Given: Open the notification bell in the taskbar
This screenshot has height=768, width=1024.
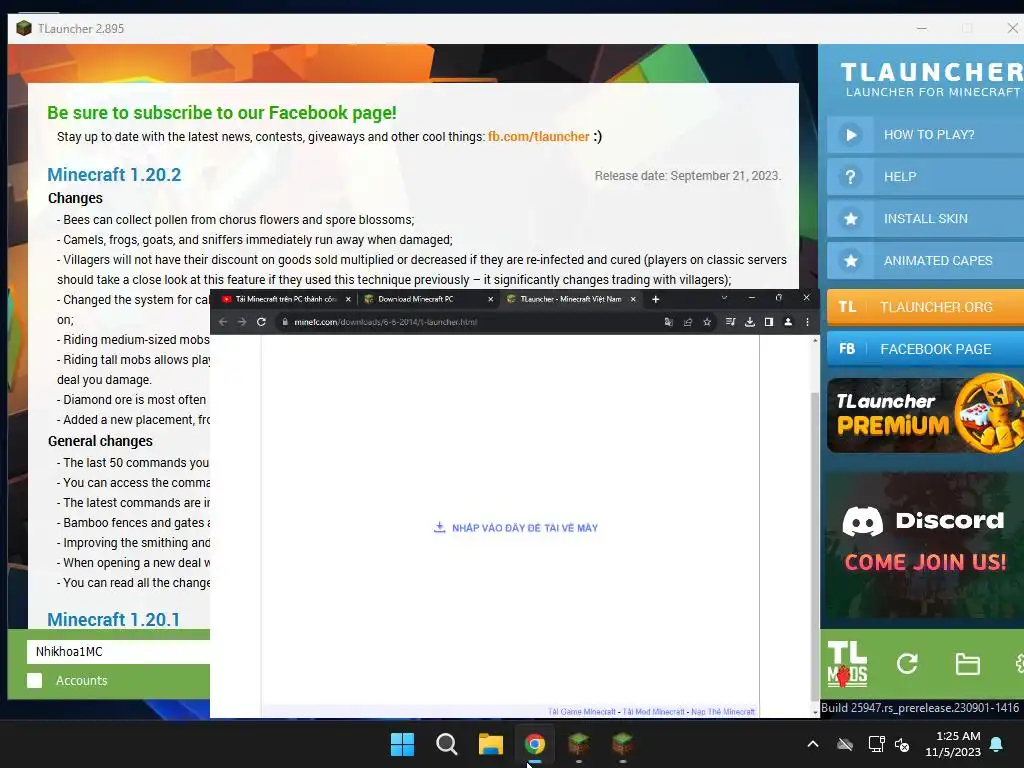Looking at the screenshot, I should (x=997, y=744).
